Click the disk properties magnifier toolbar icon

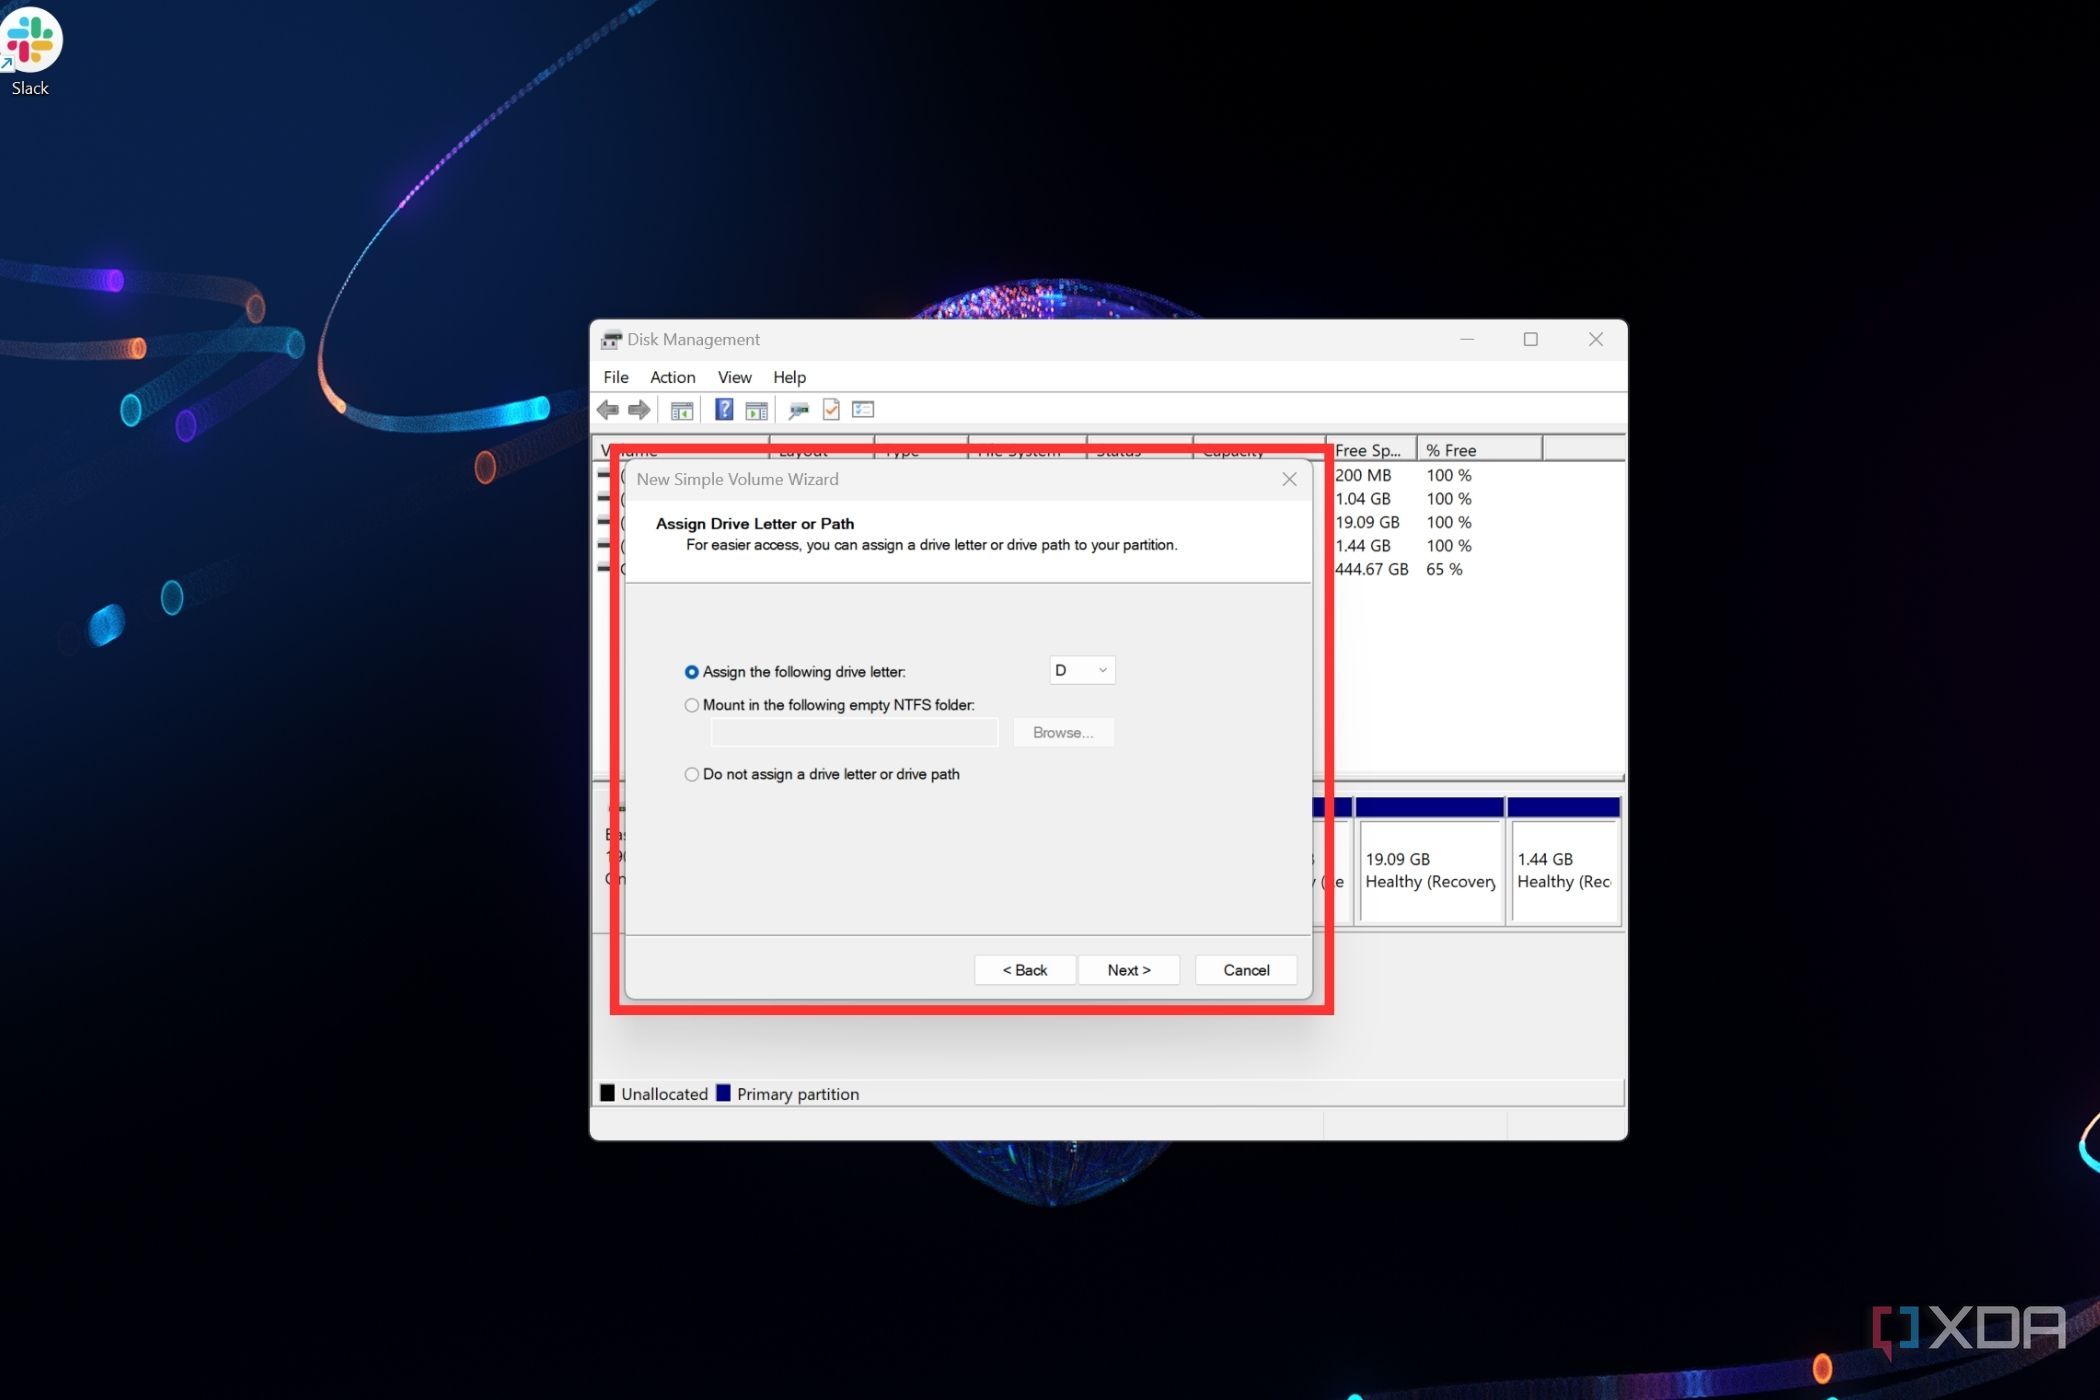[x=798, y=409]
